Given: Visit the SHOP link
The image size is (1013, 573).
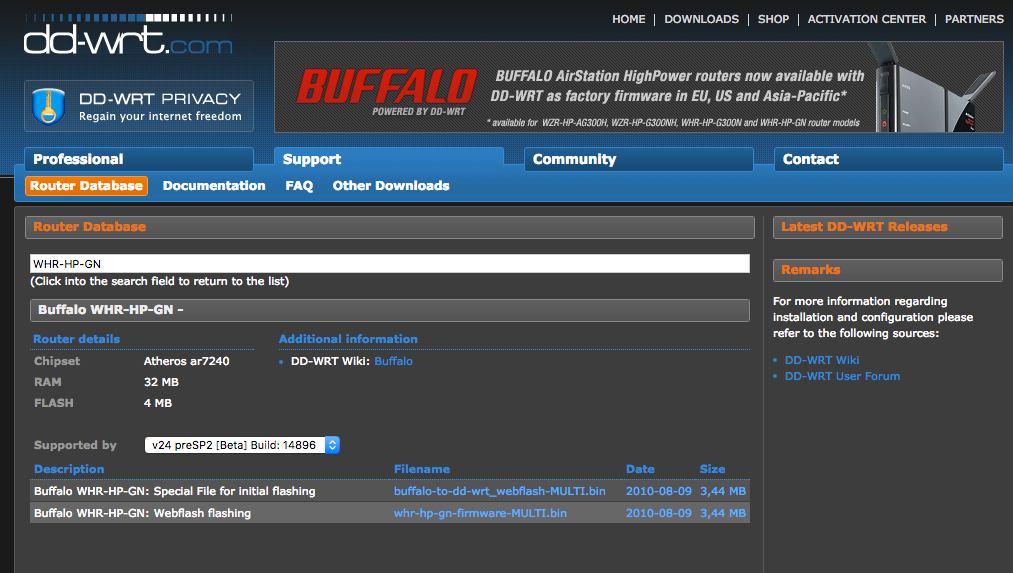Looking at the screenshot, I should pyautogui.click(x=773, y=19).
